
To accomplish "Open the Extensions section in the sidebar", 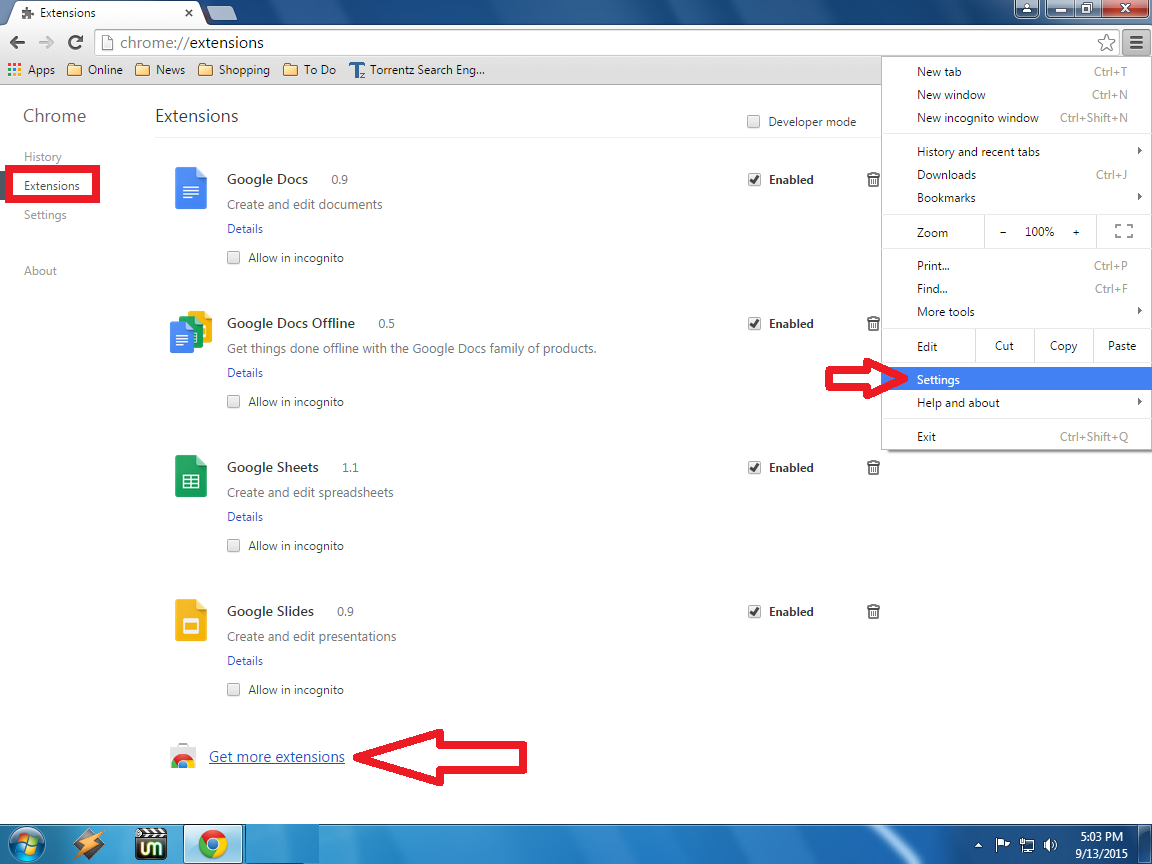I will click(x=52, y=185).
